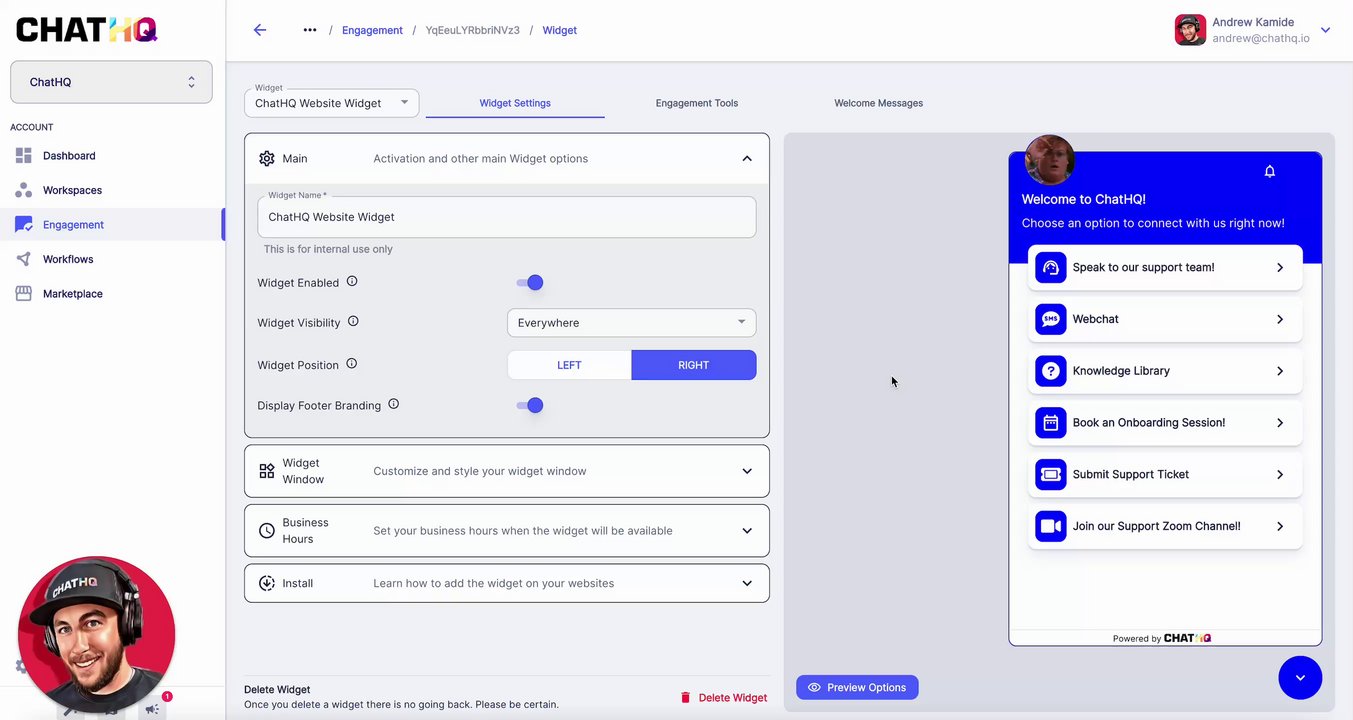
Task: Collapse widget with round chevron button
Action: pos(1300,678)
